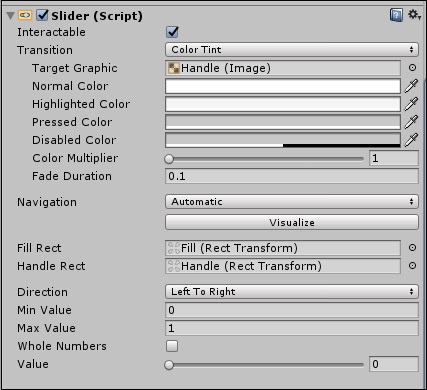Click the Color Multiplier slider handle

169,159
